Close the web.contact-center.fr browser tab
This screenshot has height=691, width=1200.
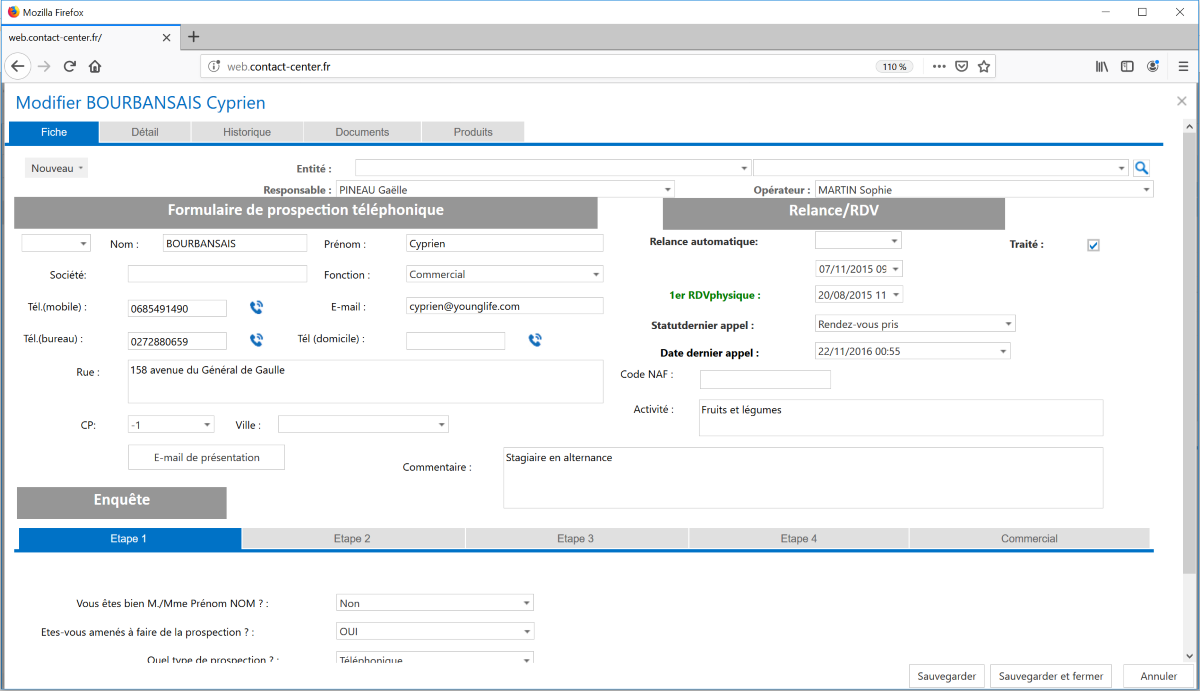tap(166, 37)
